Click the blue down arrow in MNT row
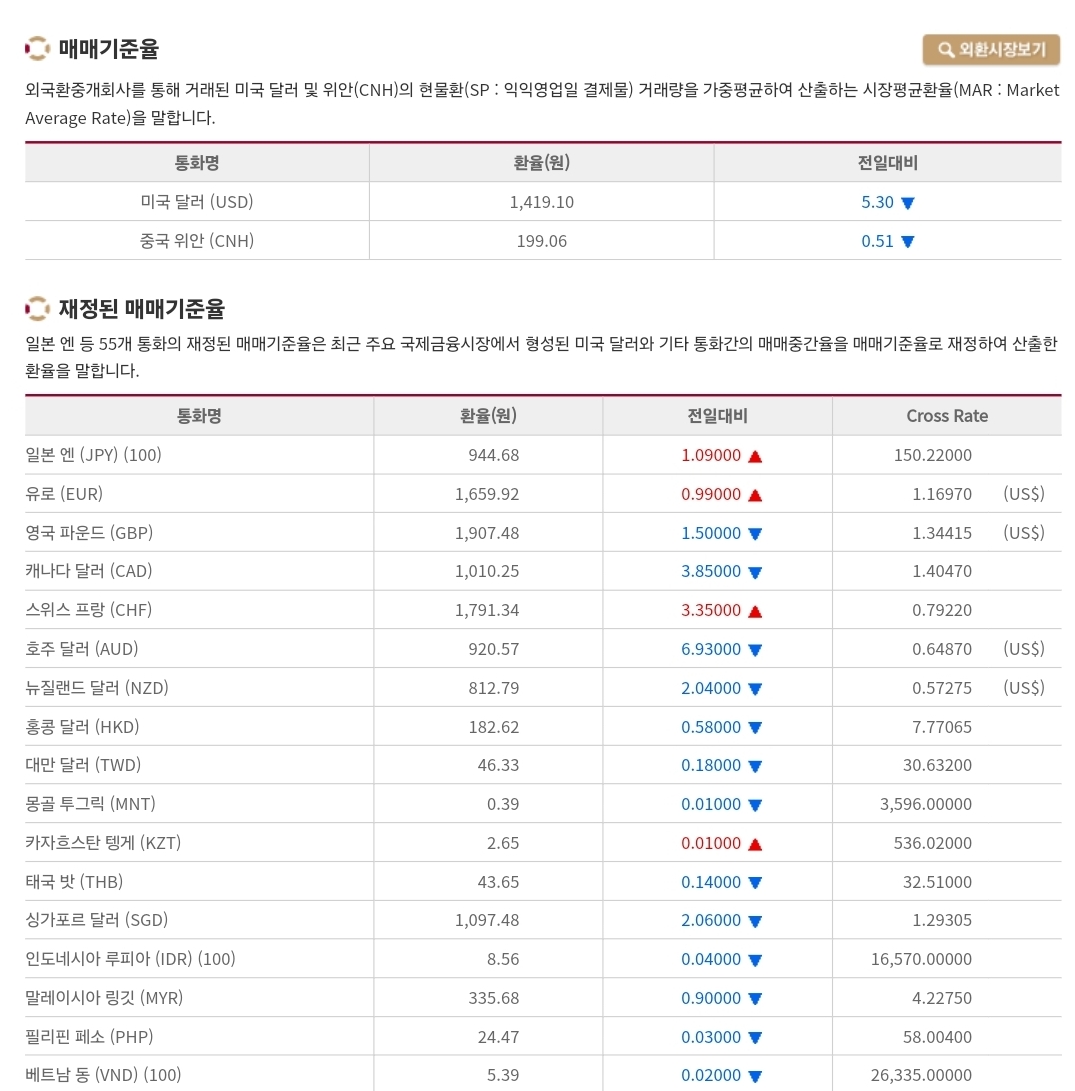1075x1091 pixels. click(x=755, y=805)
